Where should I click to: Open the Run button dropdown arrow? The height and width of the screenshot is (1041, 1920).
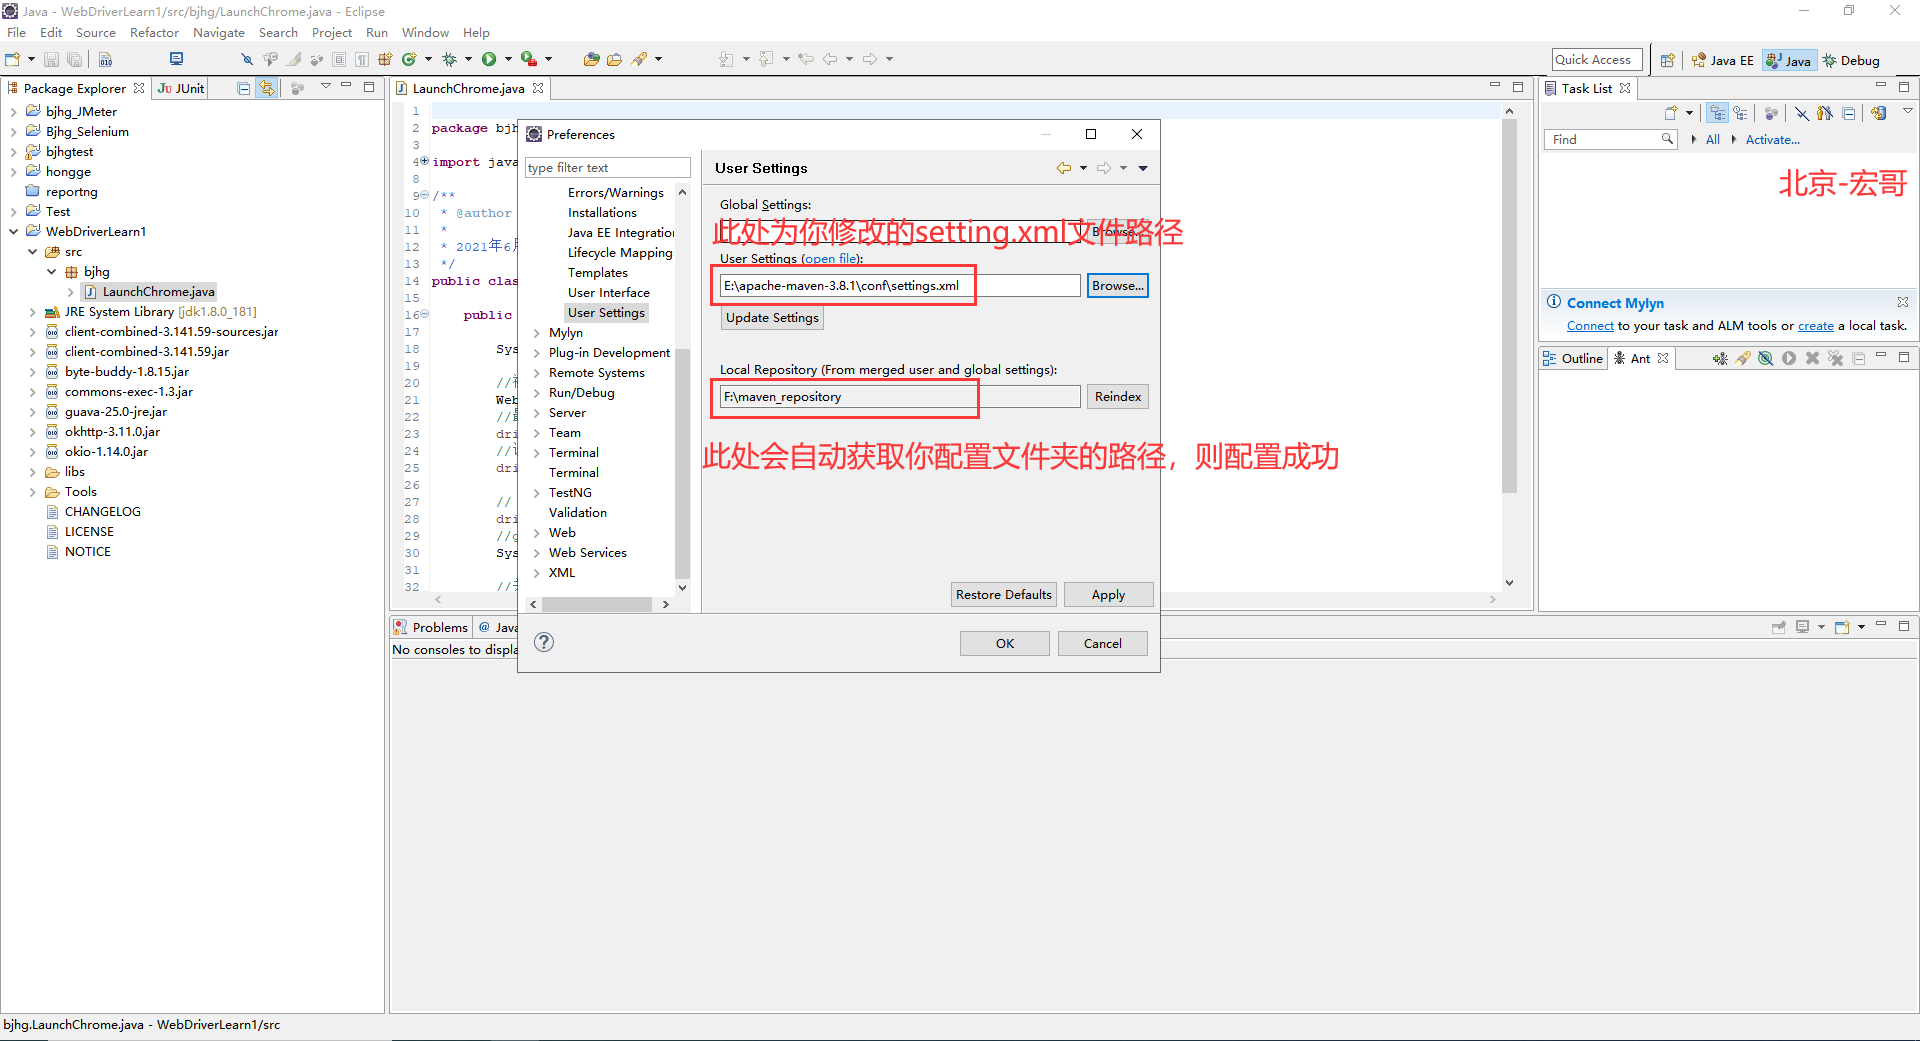coord(508,60)
